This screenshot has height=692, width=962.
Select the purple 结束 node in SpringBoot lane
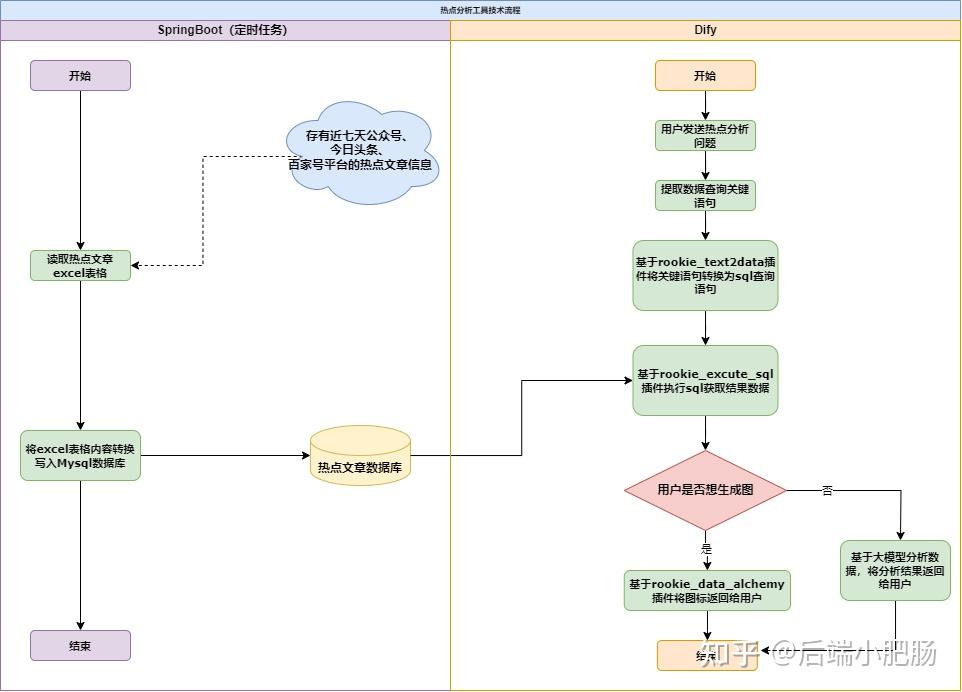pos(80,645)
